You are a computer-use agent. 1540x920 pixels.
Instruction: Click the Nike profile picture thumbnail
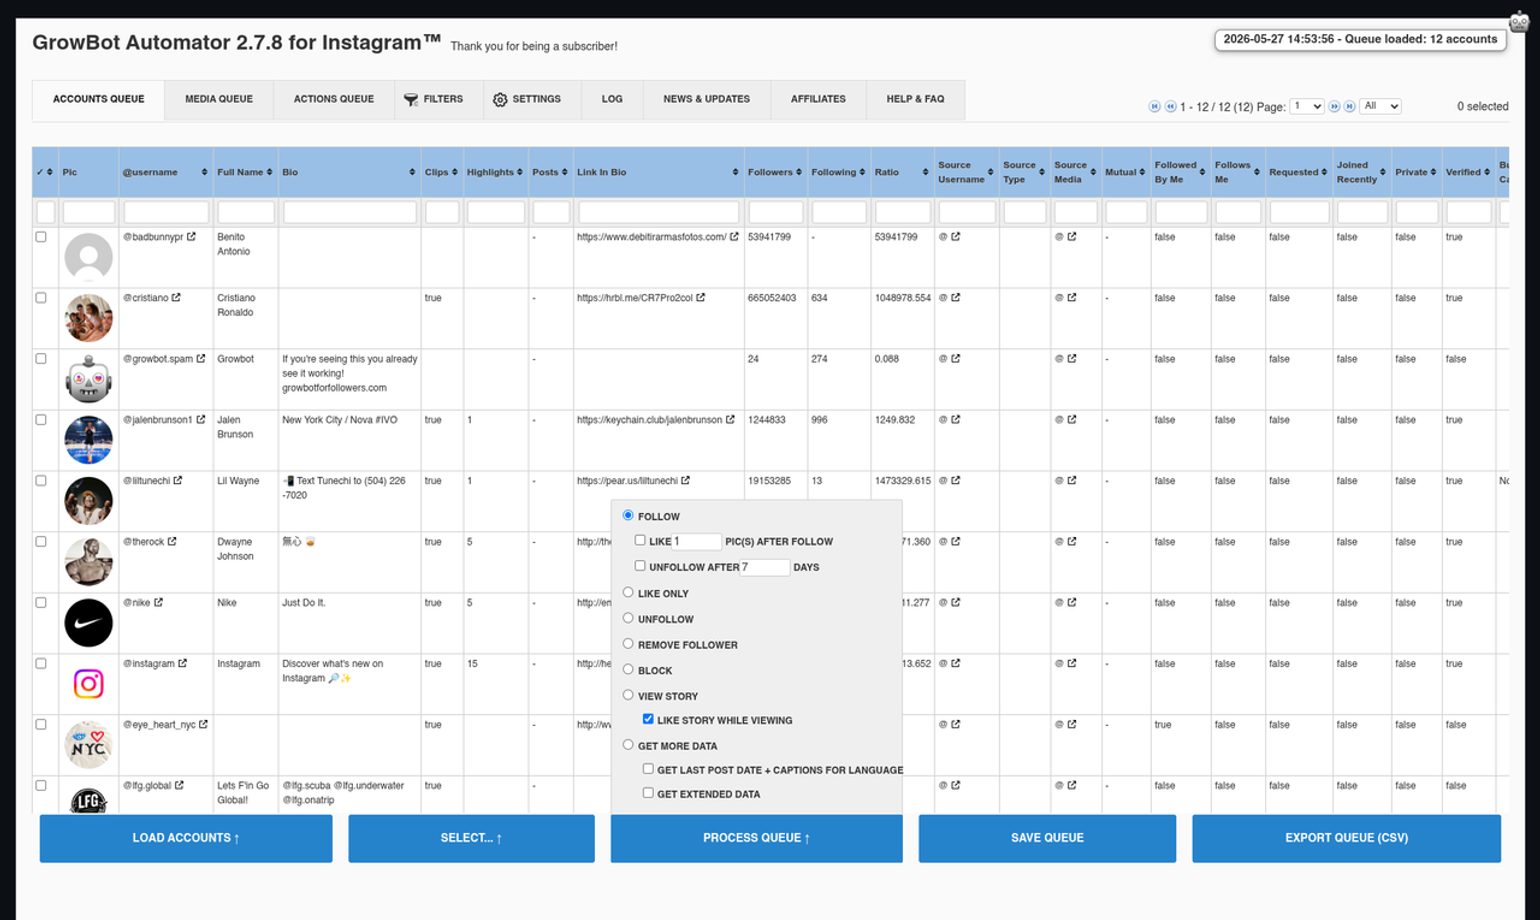point(89,623)
